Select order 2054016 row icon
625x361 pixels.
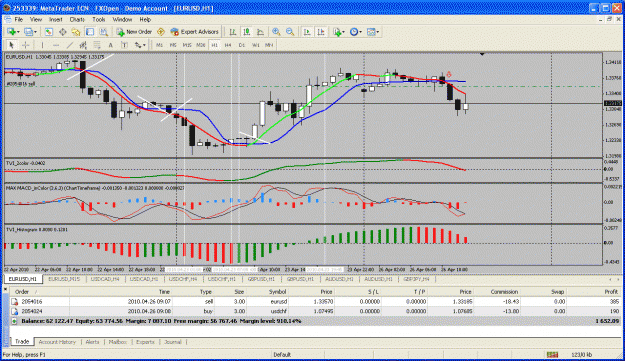pyautogui.click(x=14, y=302)
